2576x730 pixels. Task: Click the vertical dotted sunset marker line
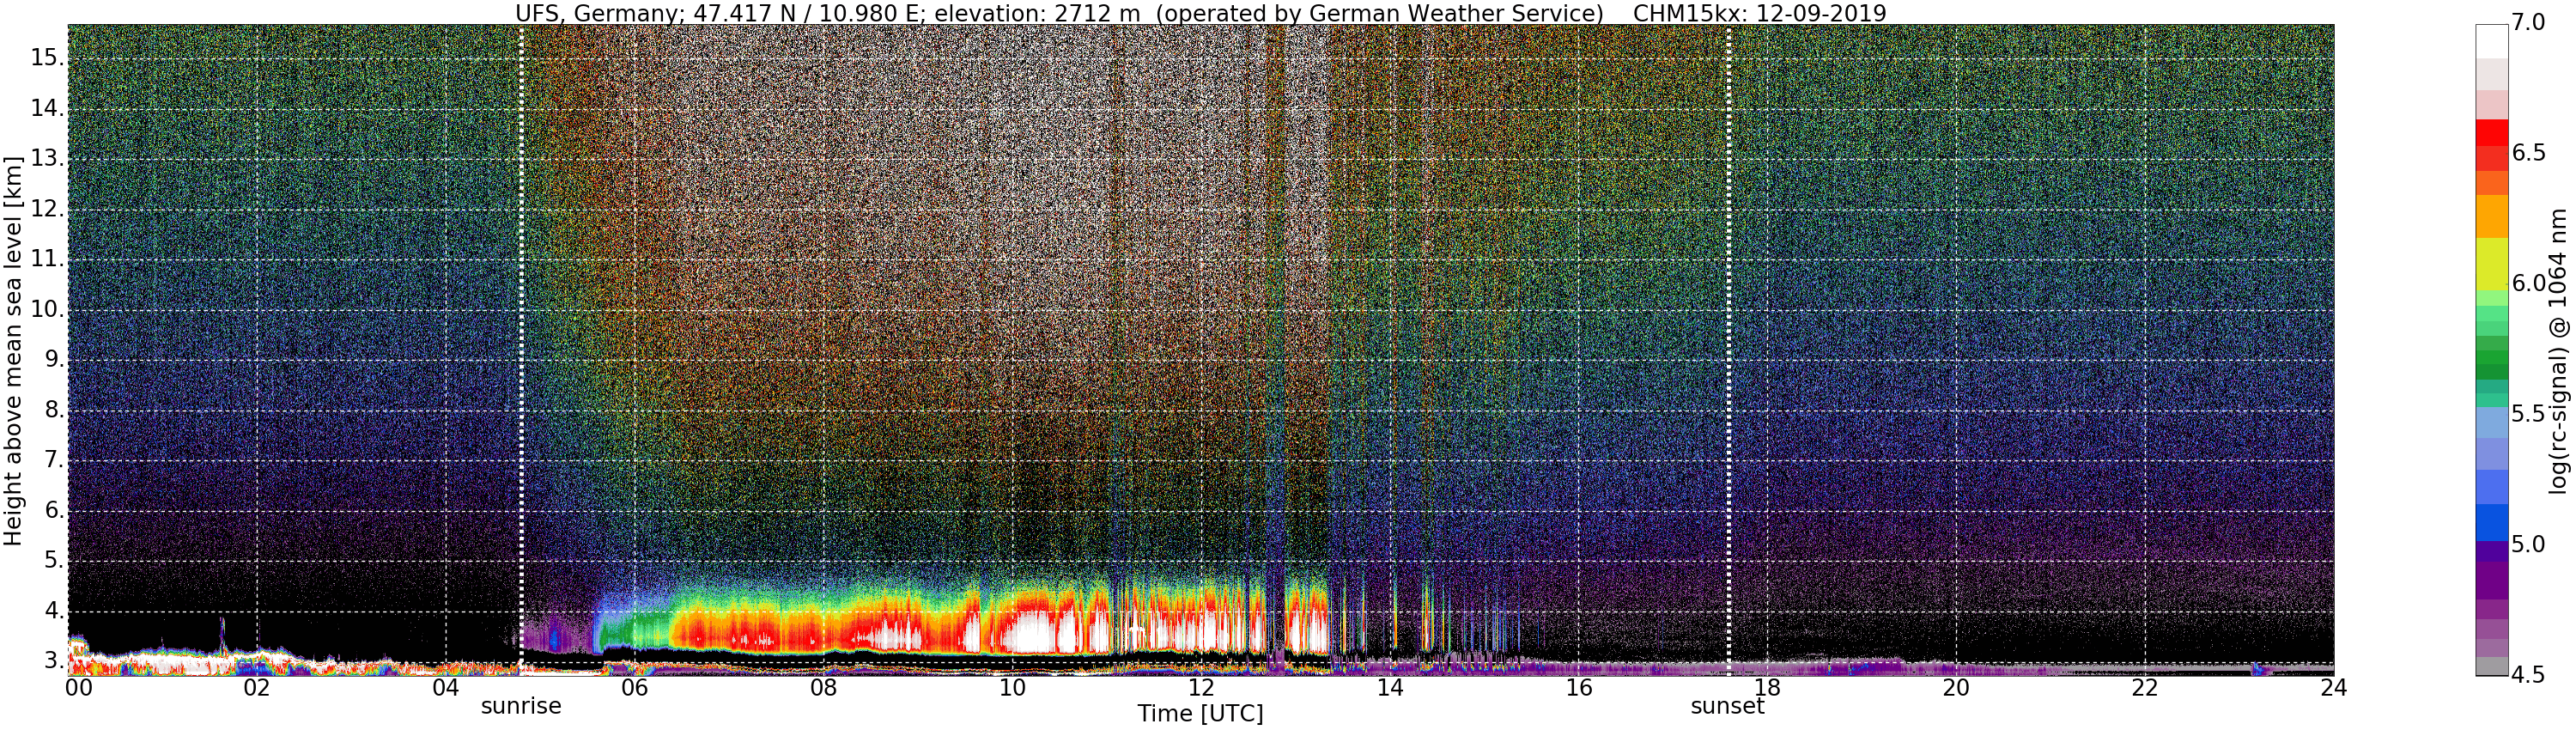[1728, 350]
